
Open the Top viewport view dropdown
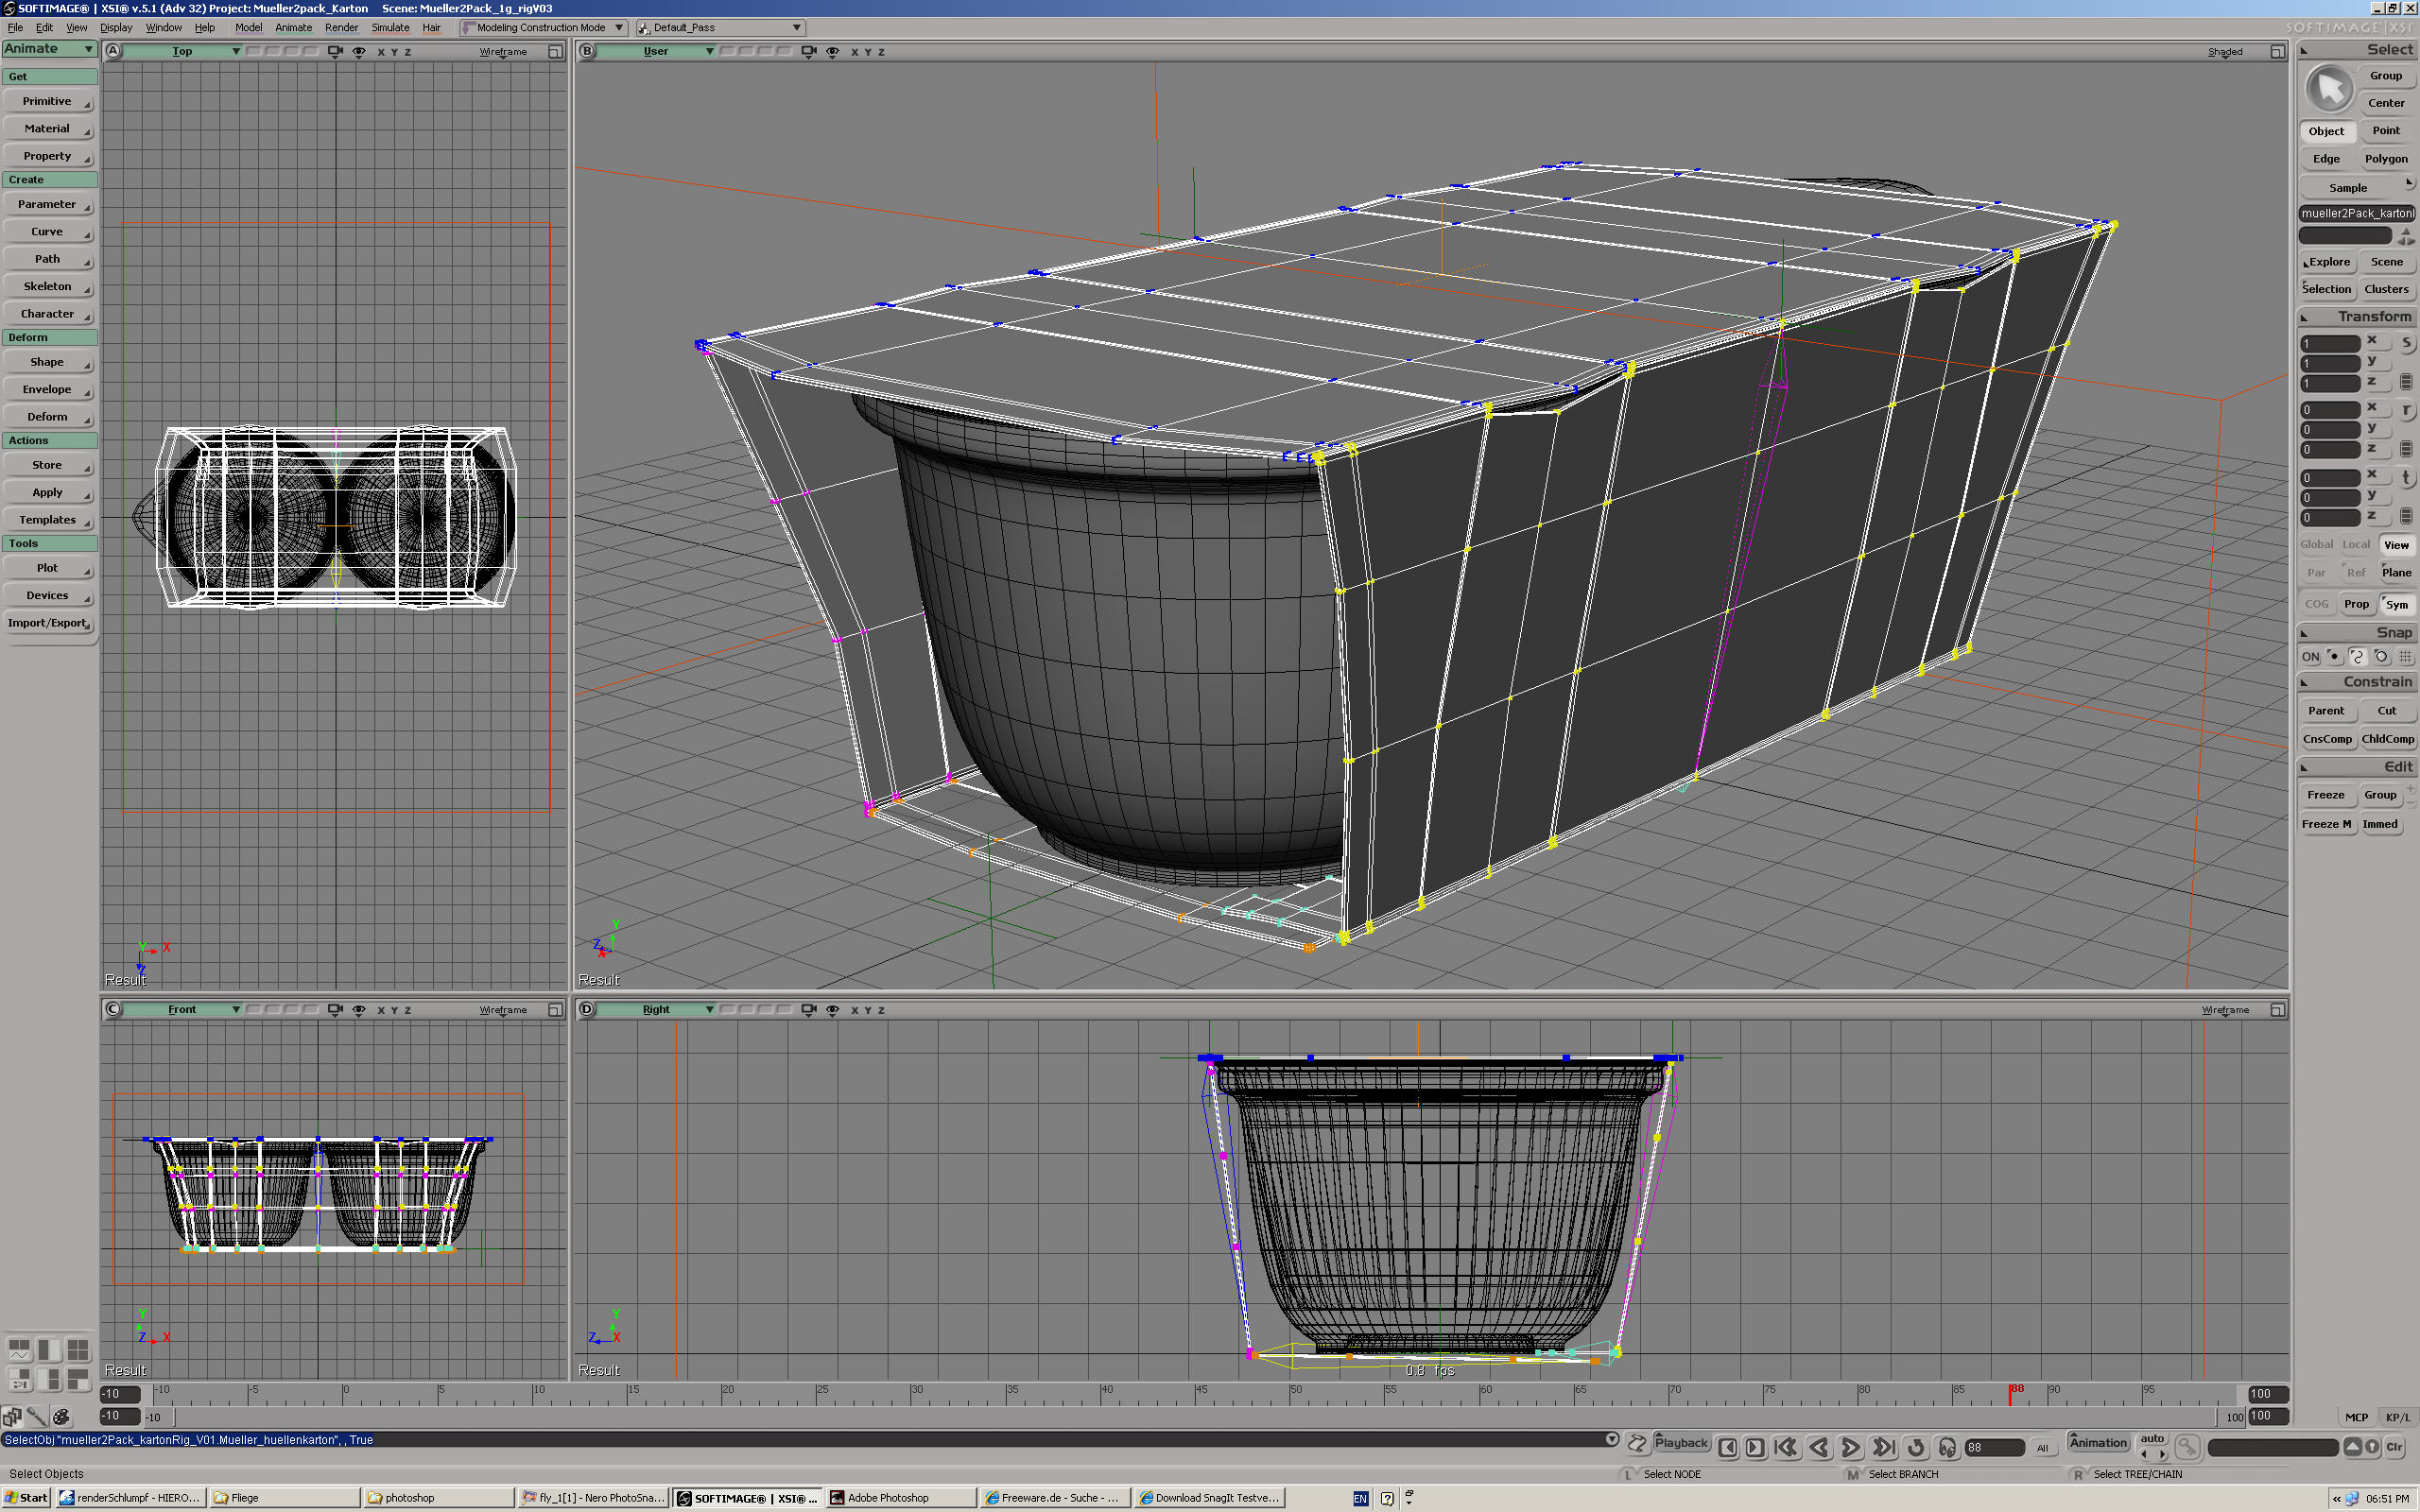182,52
